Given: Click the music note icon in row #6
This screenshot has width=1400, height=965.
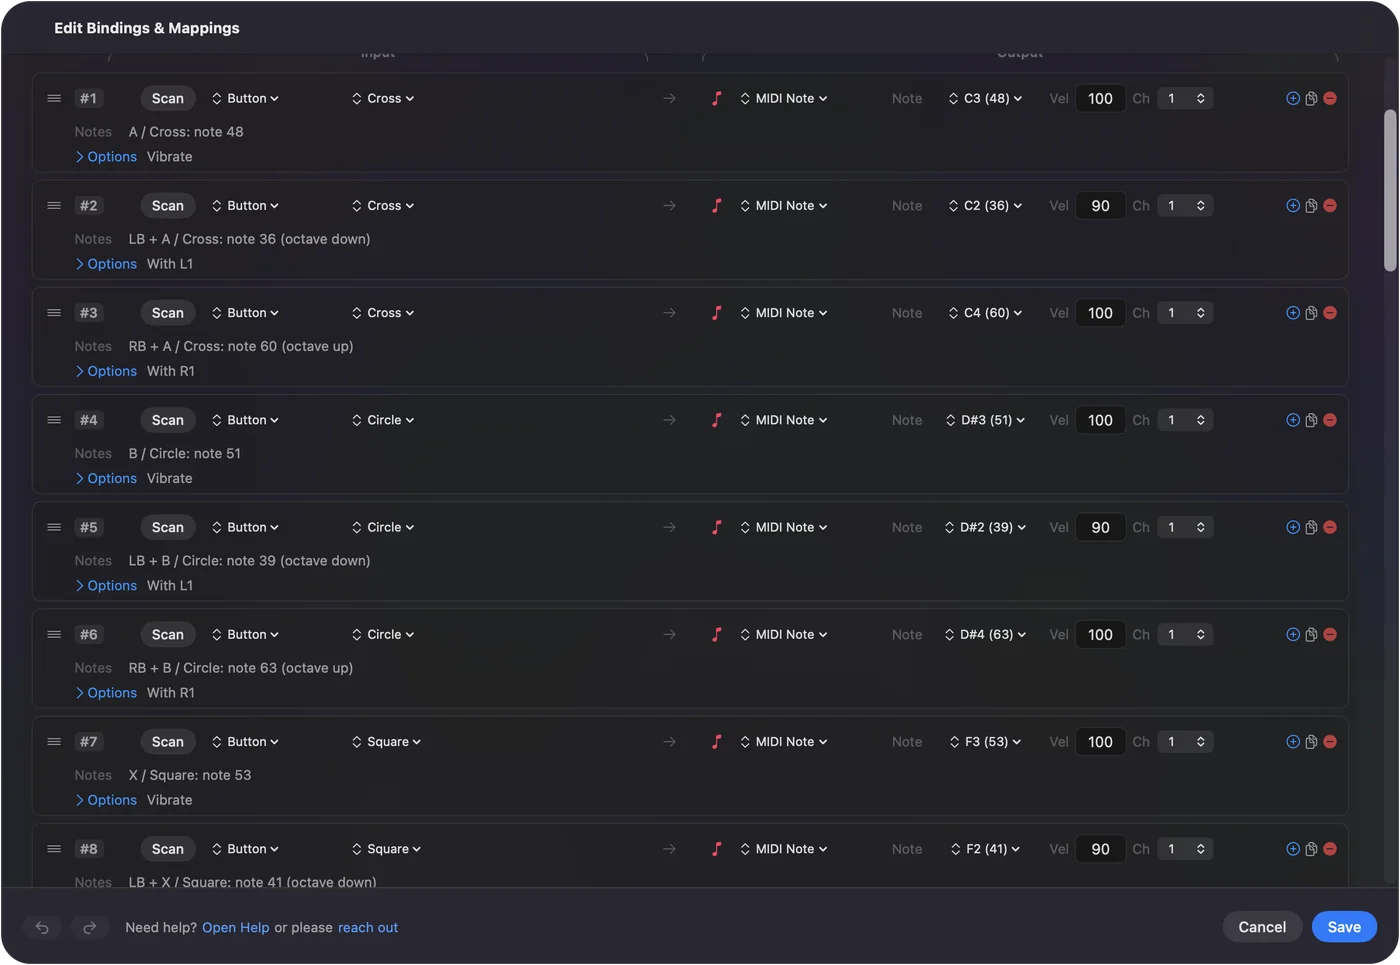Looking at the screenshot, I should pyautogui.click(x=716, y=634).
